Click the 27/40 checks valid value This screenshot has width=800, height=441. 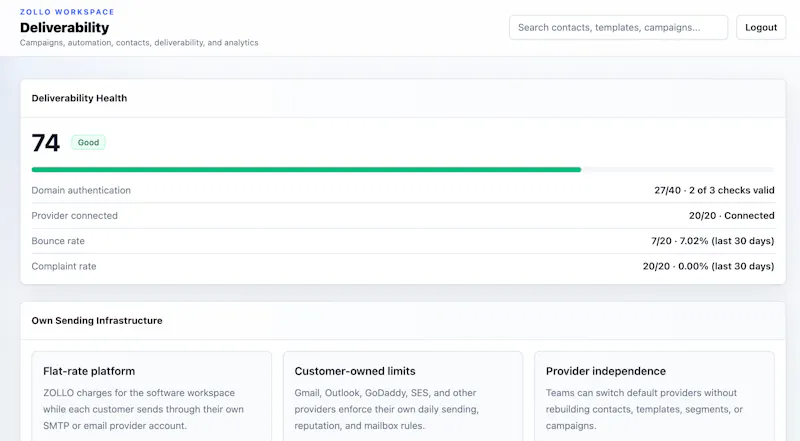coord(714,190)
